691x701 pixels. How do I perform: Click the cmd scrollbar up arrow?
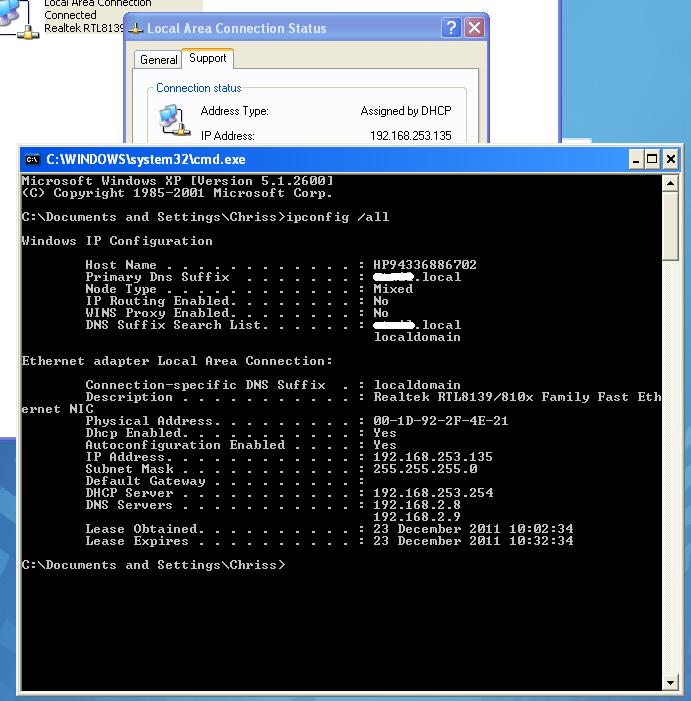tap(670, 183)
